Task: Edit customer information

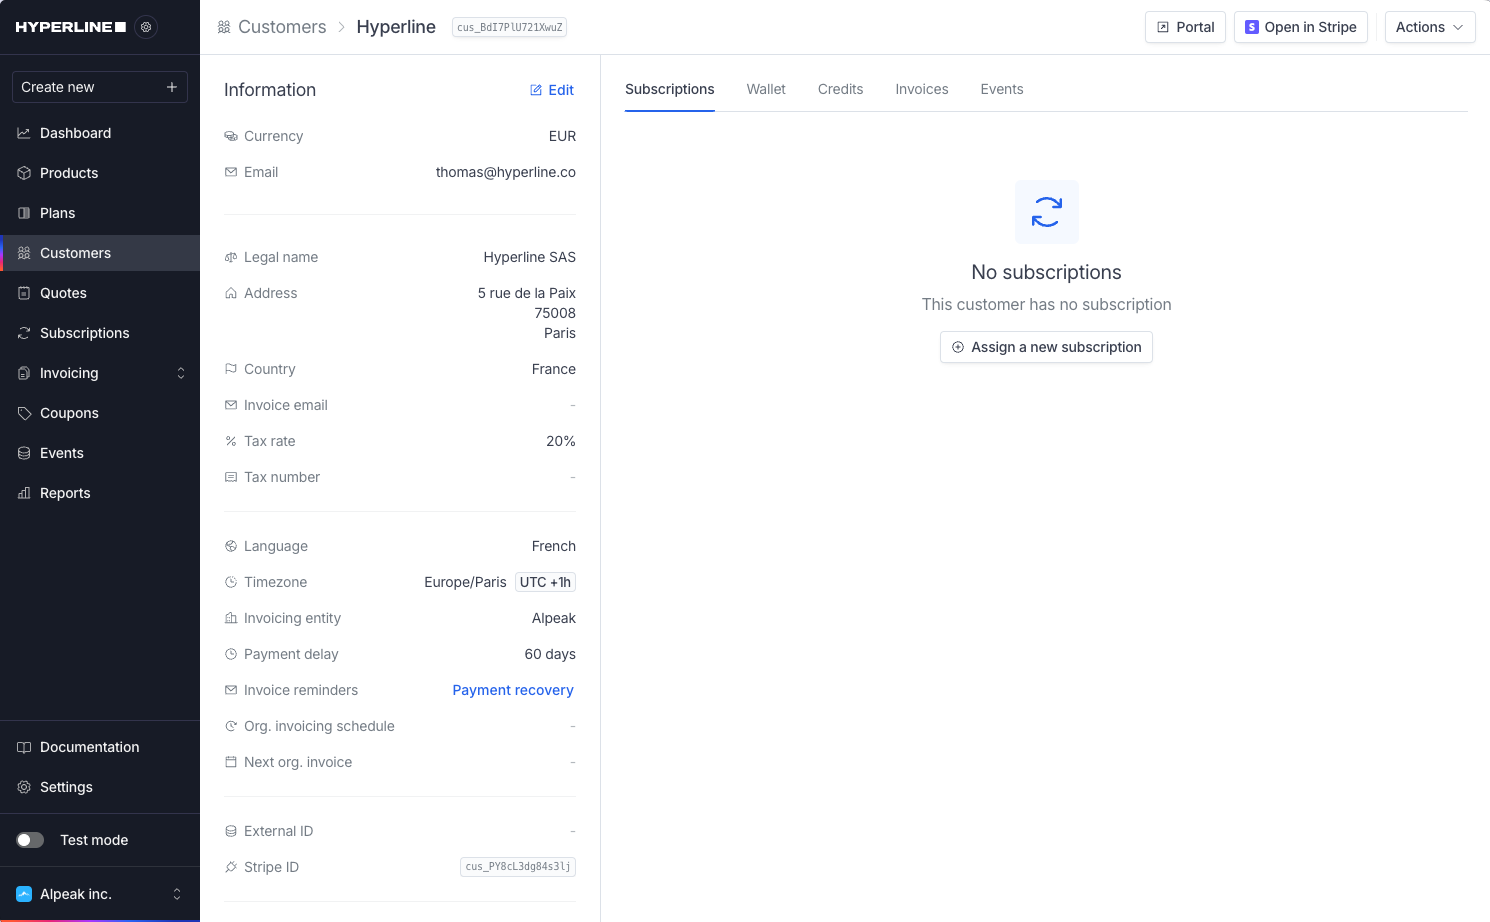Action: click(552, 90)
